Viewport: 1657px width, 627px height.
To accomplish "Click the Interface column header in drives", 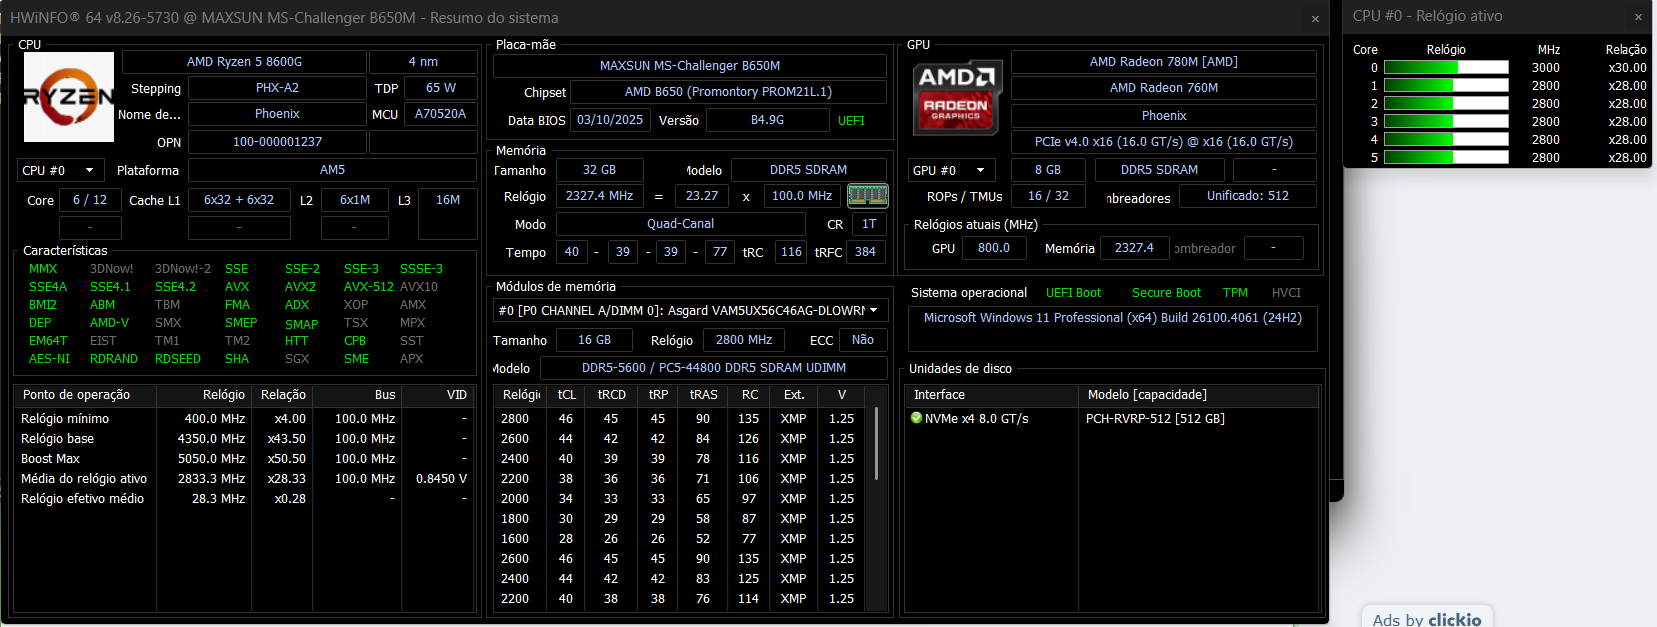I will [991, 395].
